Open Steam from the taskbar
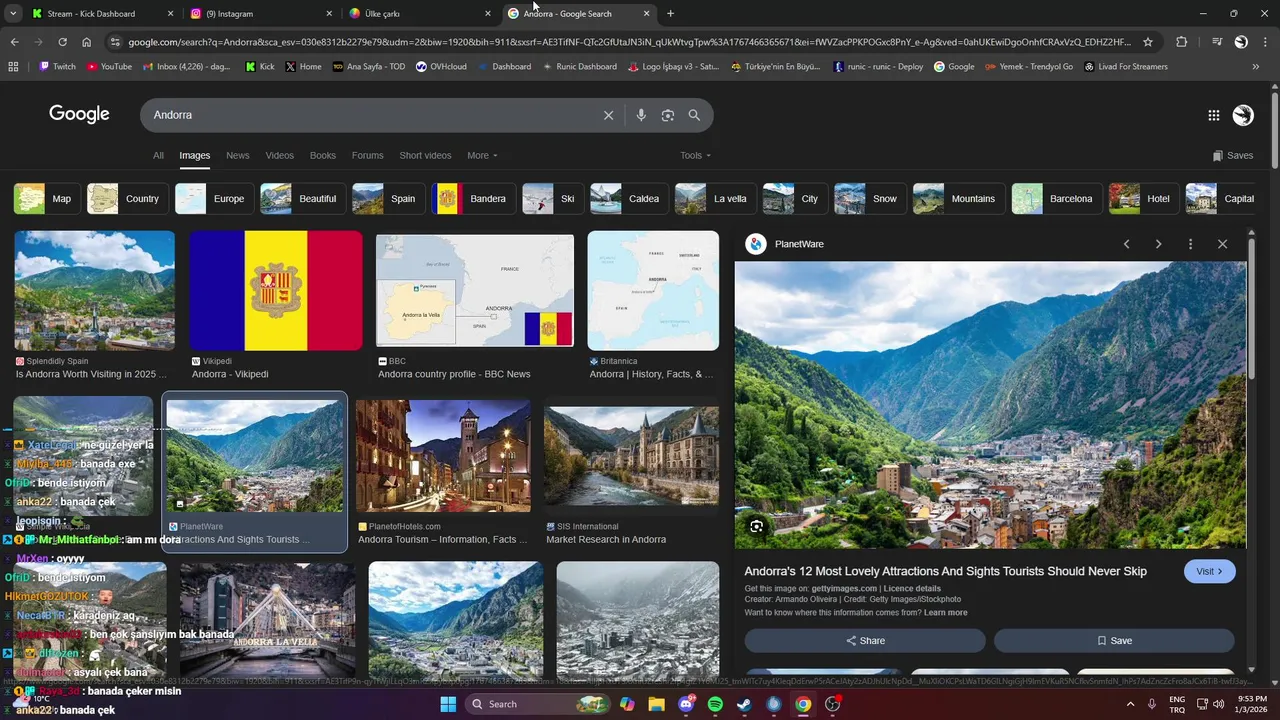Screen dimensions: 1280x720 pos(744,704)
